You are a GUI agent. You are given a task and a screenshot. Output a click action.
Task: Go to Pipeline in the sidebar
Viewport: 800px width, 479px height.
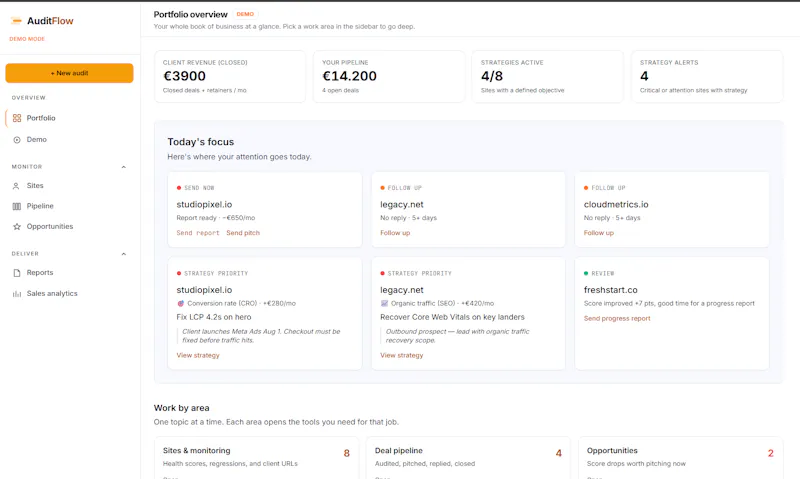pyautogui.click(x=69, y=206)
